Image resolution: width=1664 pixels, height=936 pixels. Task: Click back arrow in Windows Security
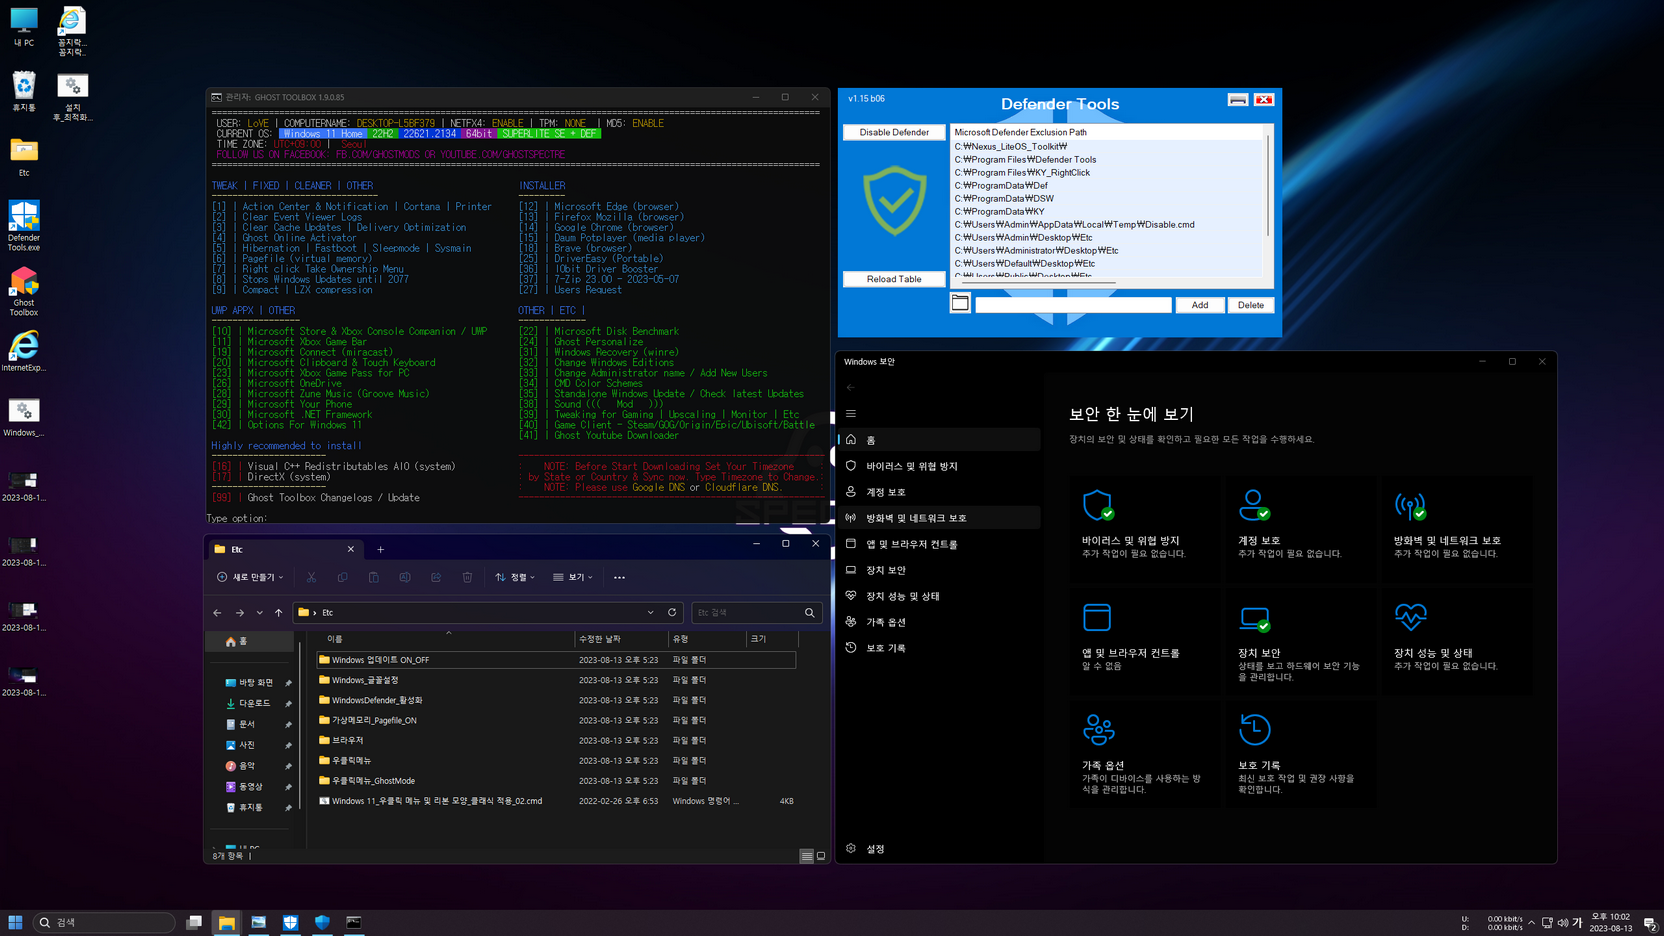pyautogui.click(x=851, y=387)
